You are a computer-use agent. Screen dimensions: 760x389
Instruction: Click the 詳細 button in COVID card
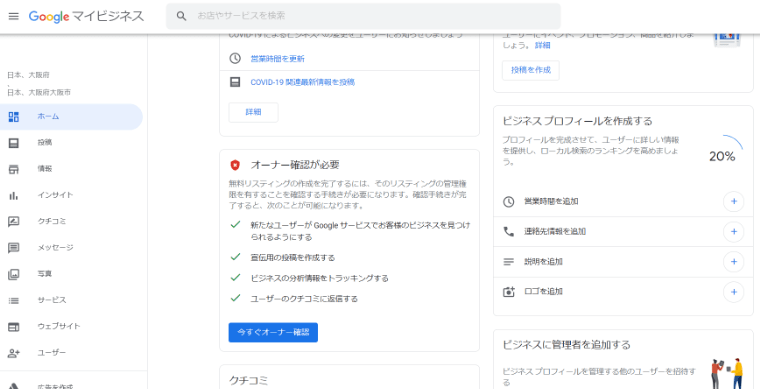pyautogui.click(x=253, y=112)
